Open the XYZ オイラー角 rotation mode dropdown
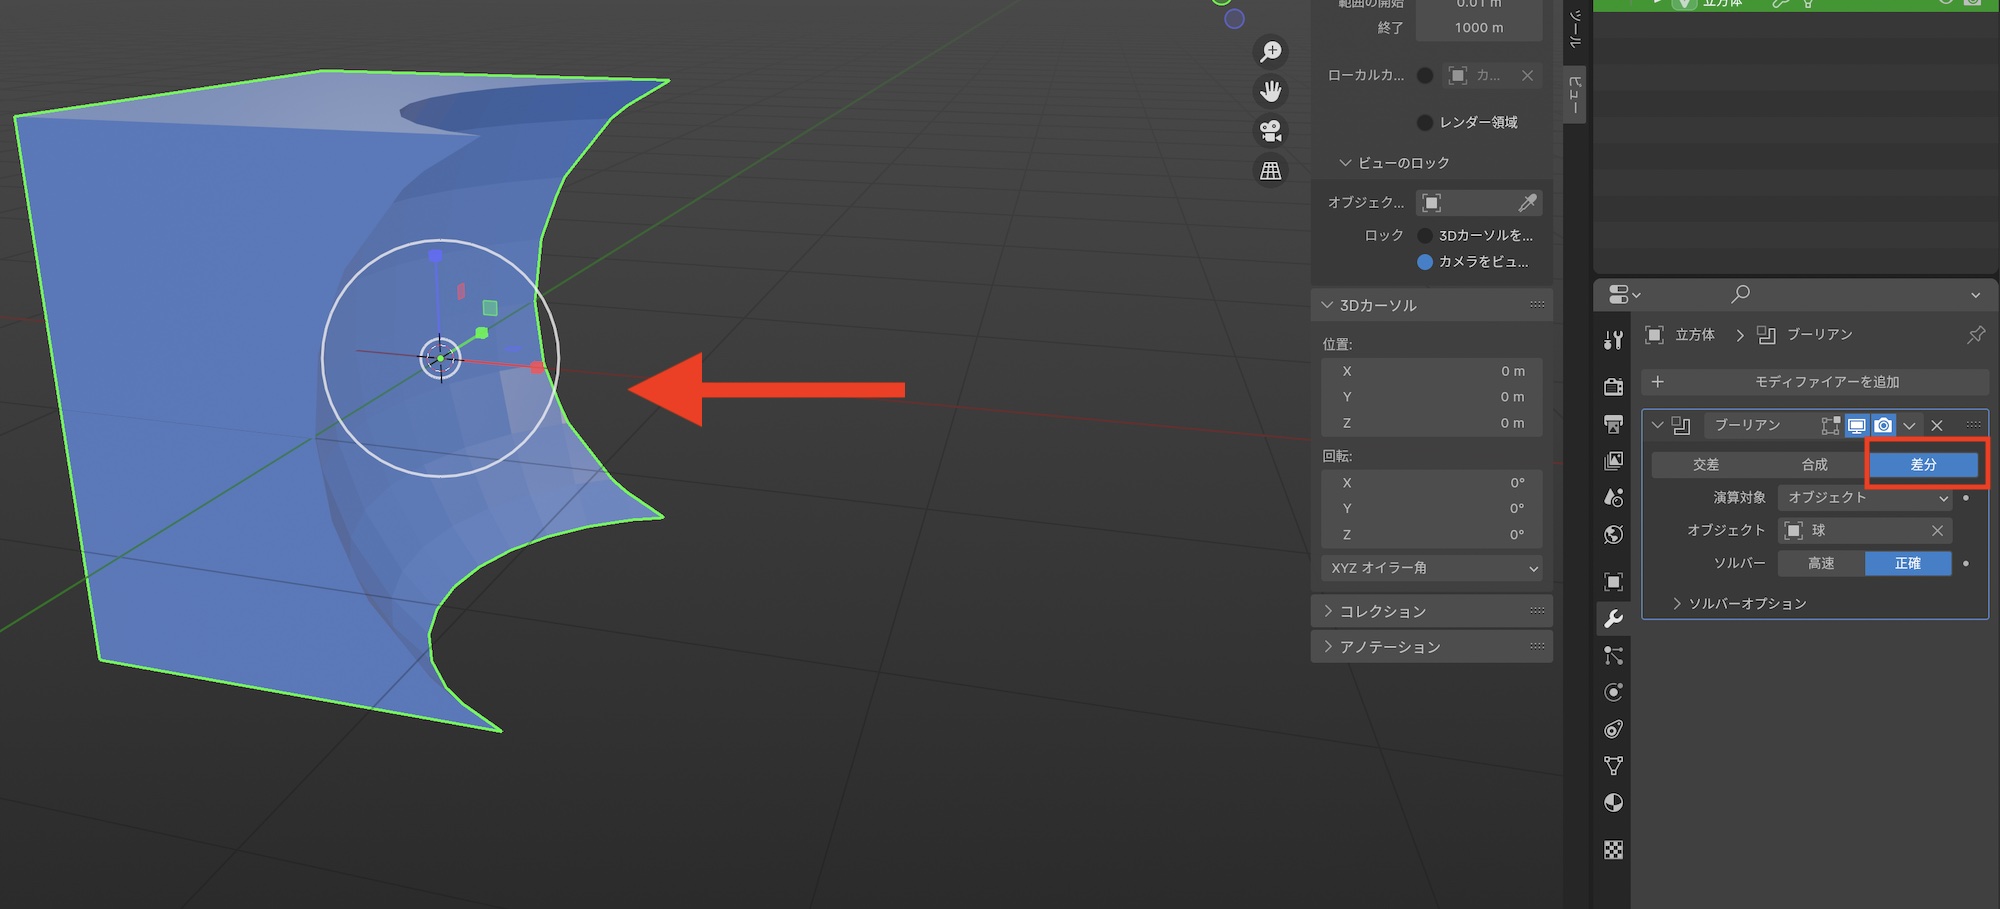 coord(1431,568)
